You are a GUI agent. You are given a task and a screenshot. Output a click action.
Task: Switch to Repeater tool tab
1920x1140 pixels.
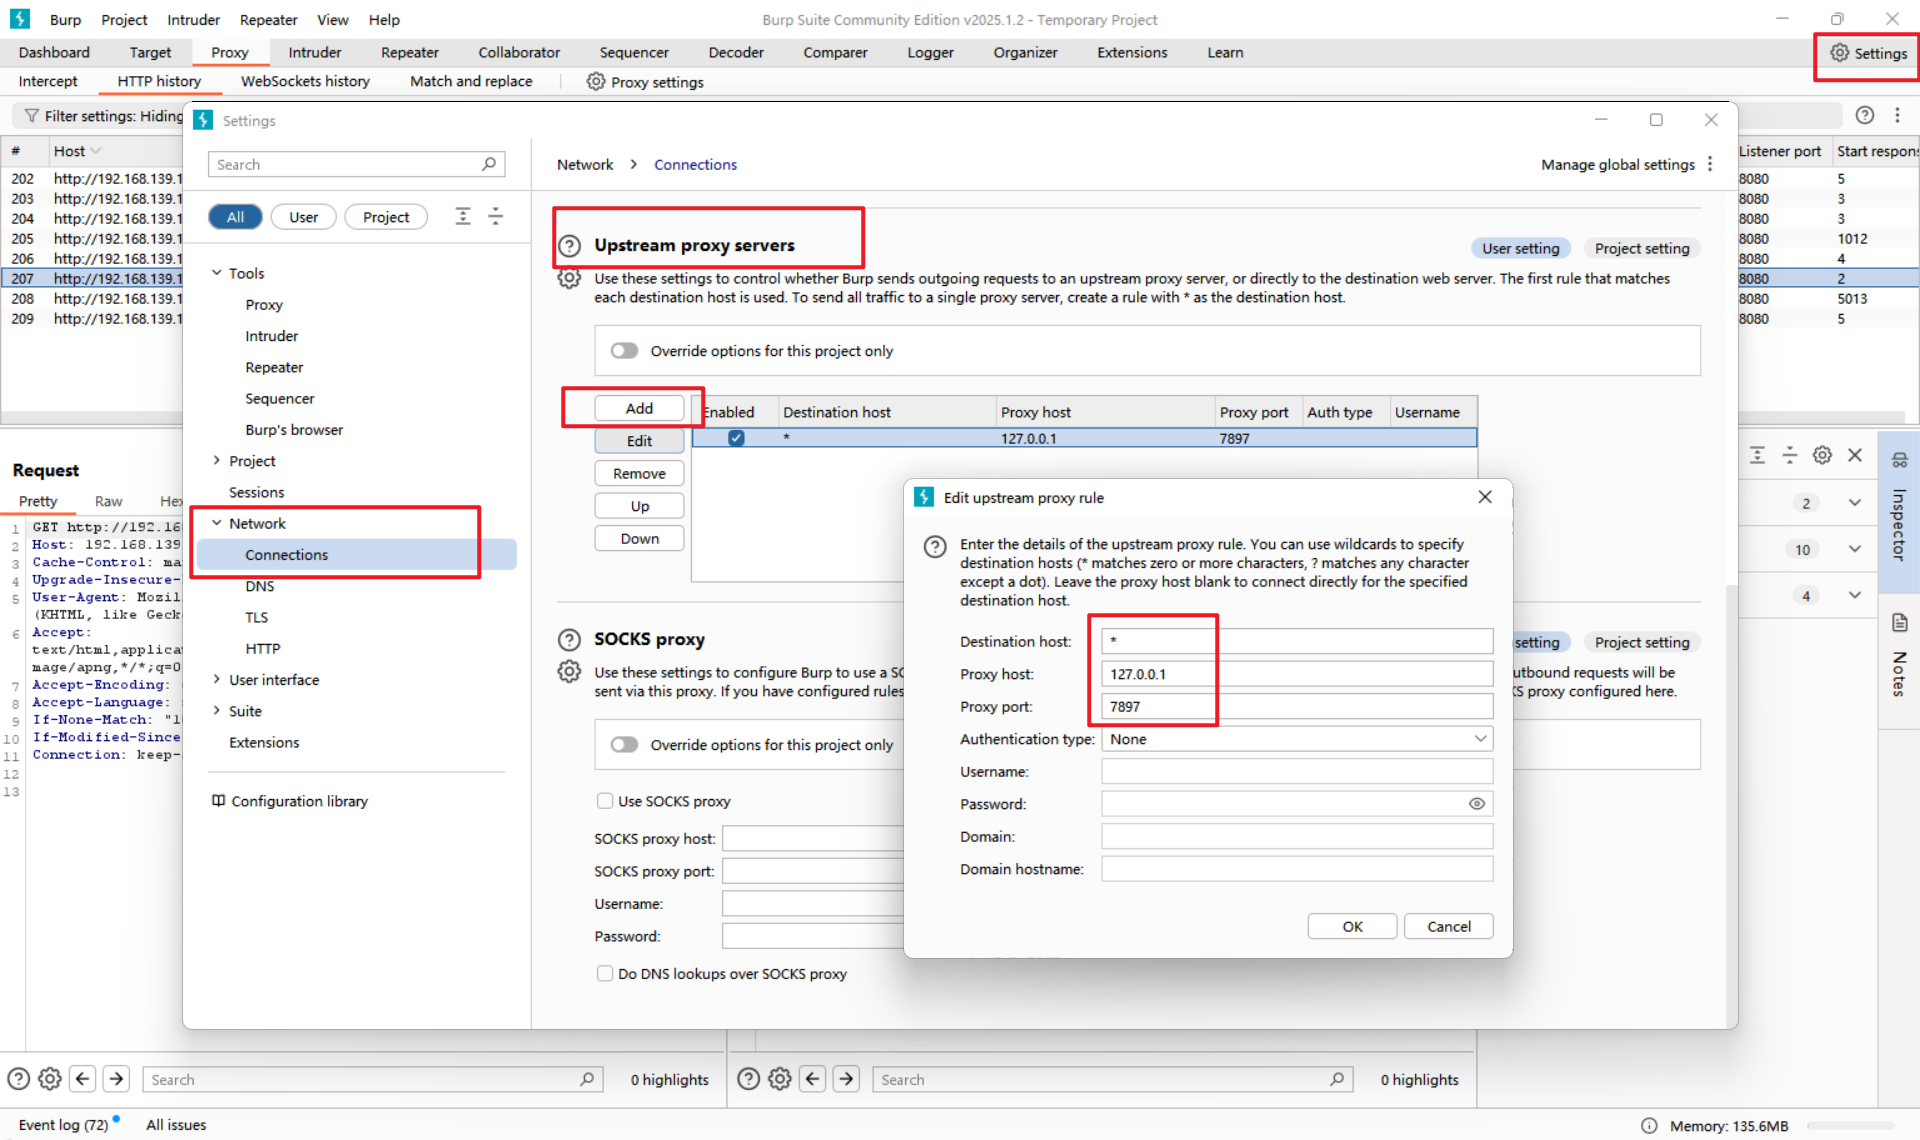pos(410,52)
